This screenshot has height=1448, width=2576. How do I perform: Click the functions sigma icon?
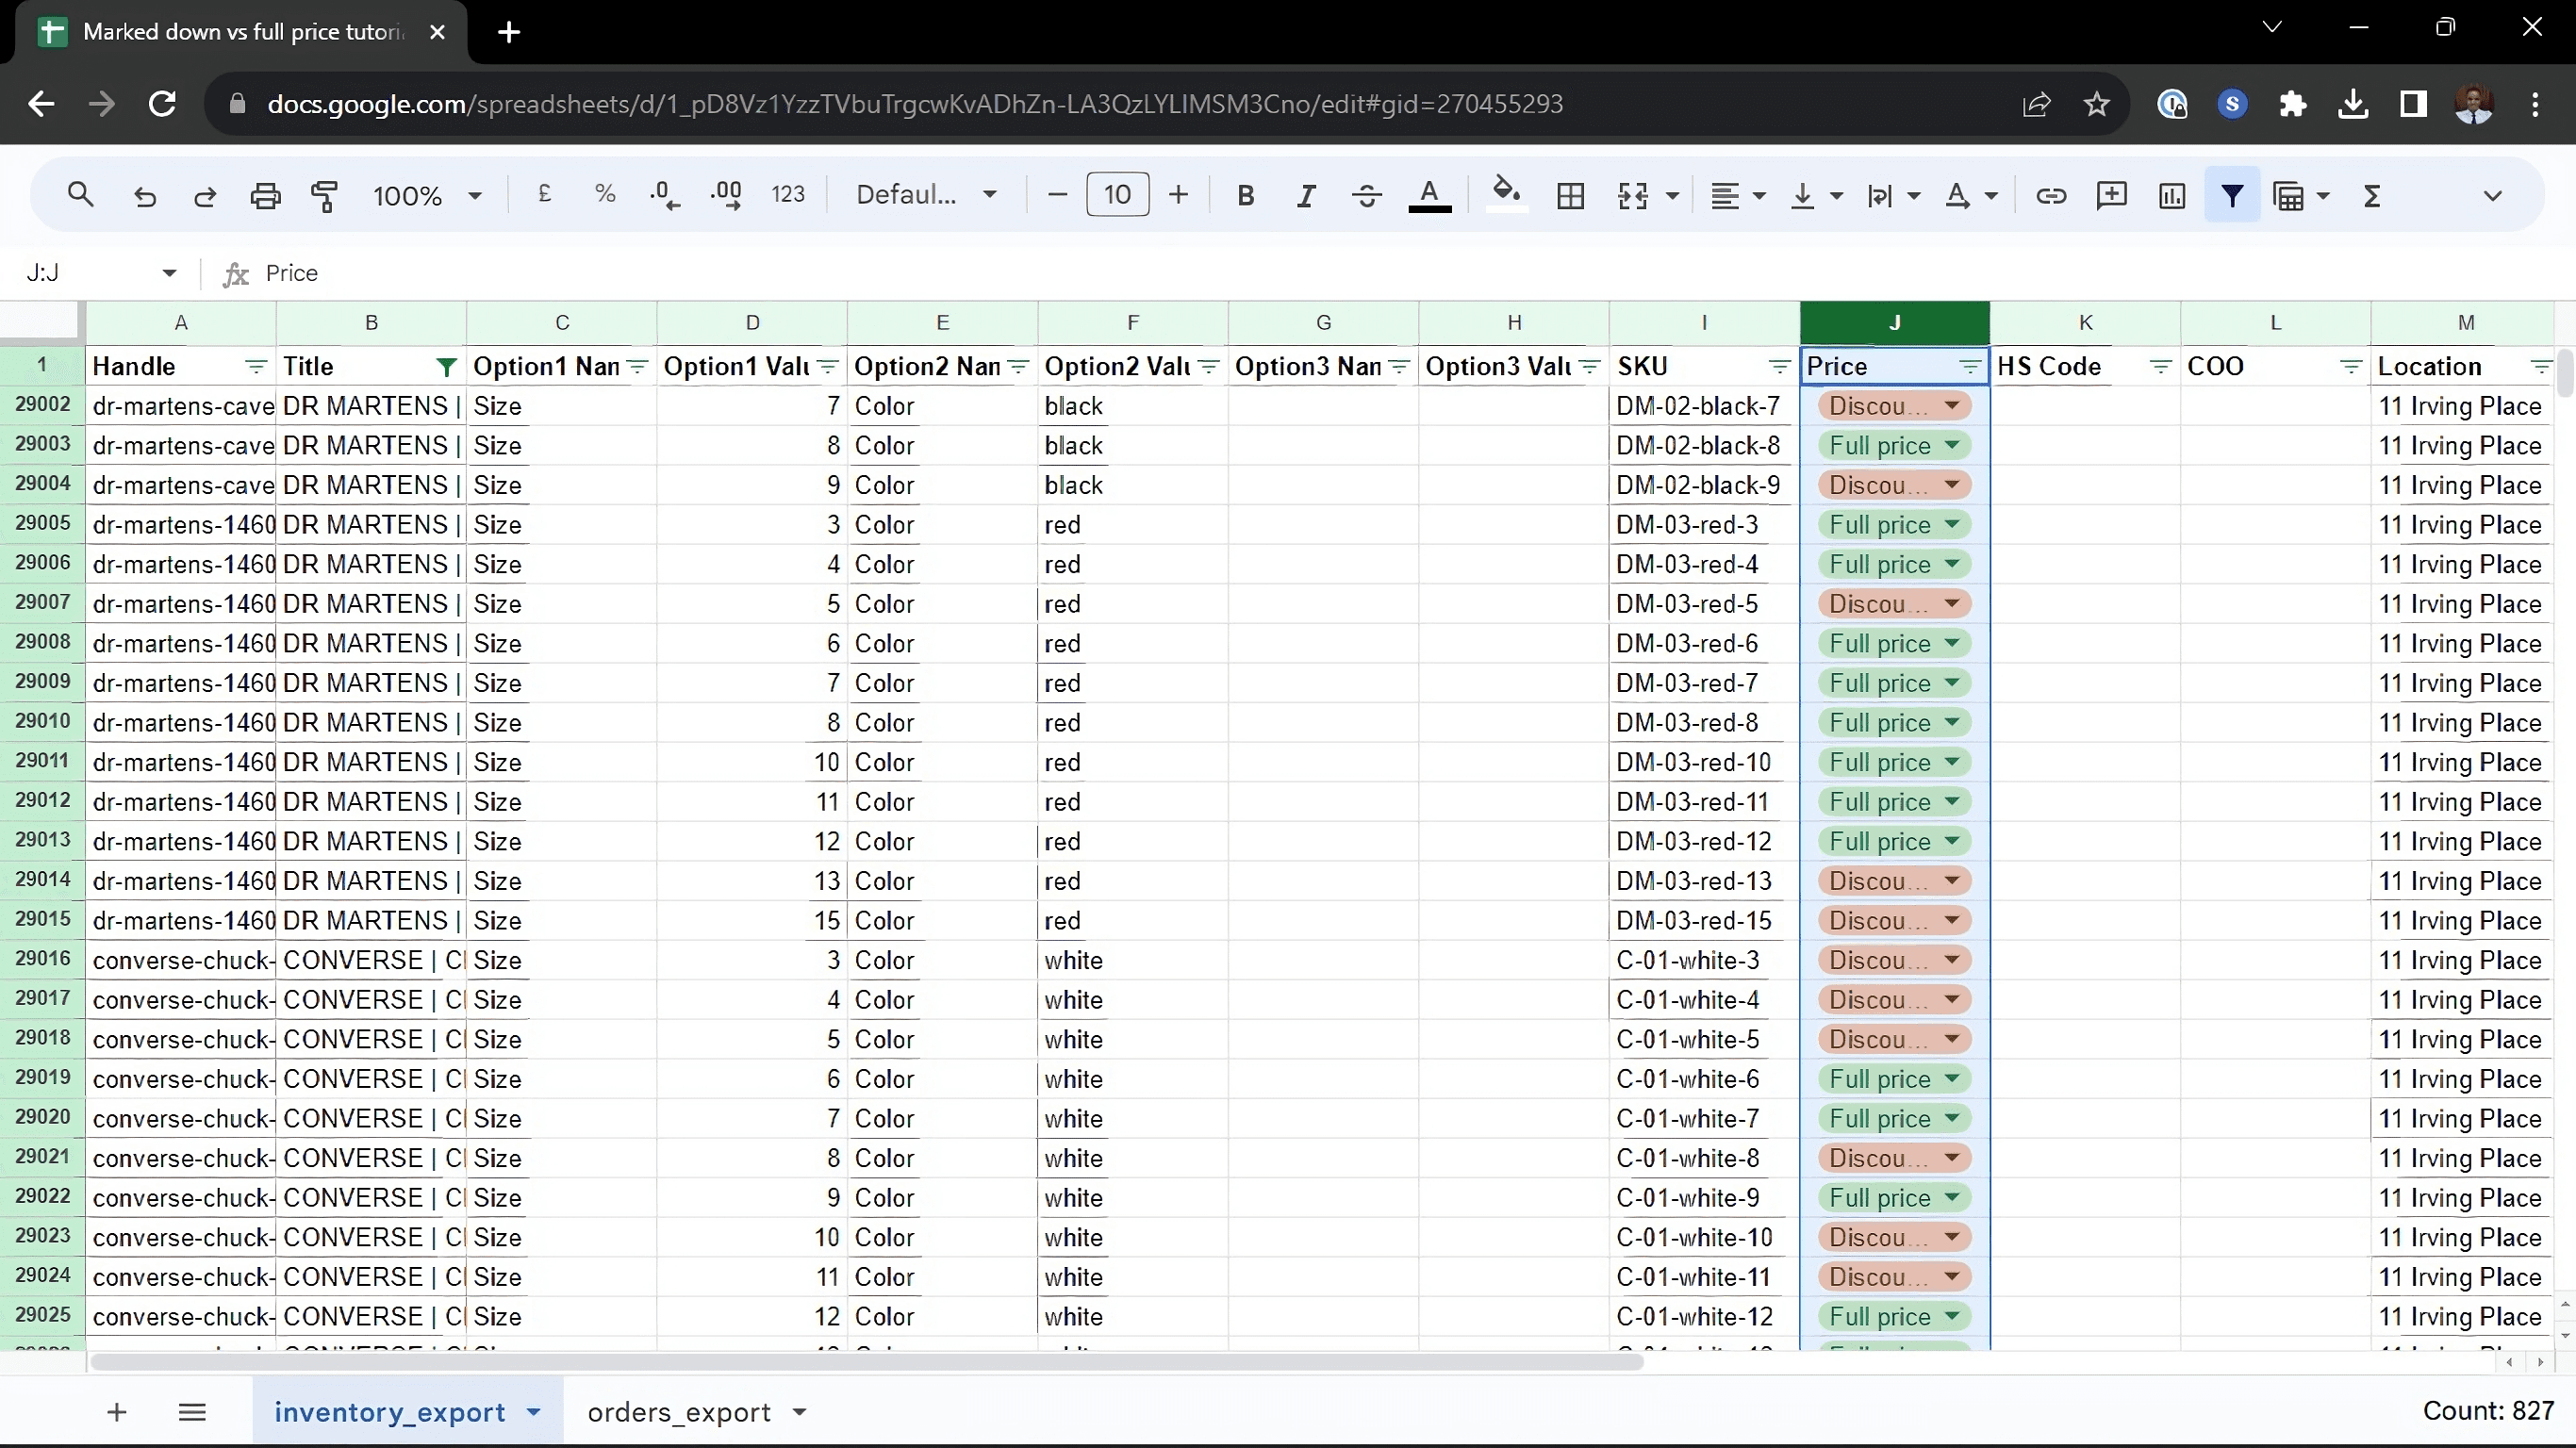(x=2371, y=195)
